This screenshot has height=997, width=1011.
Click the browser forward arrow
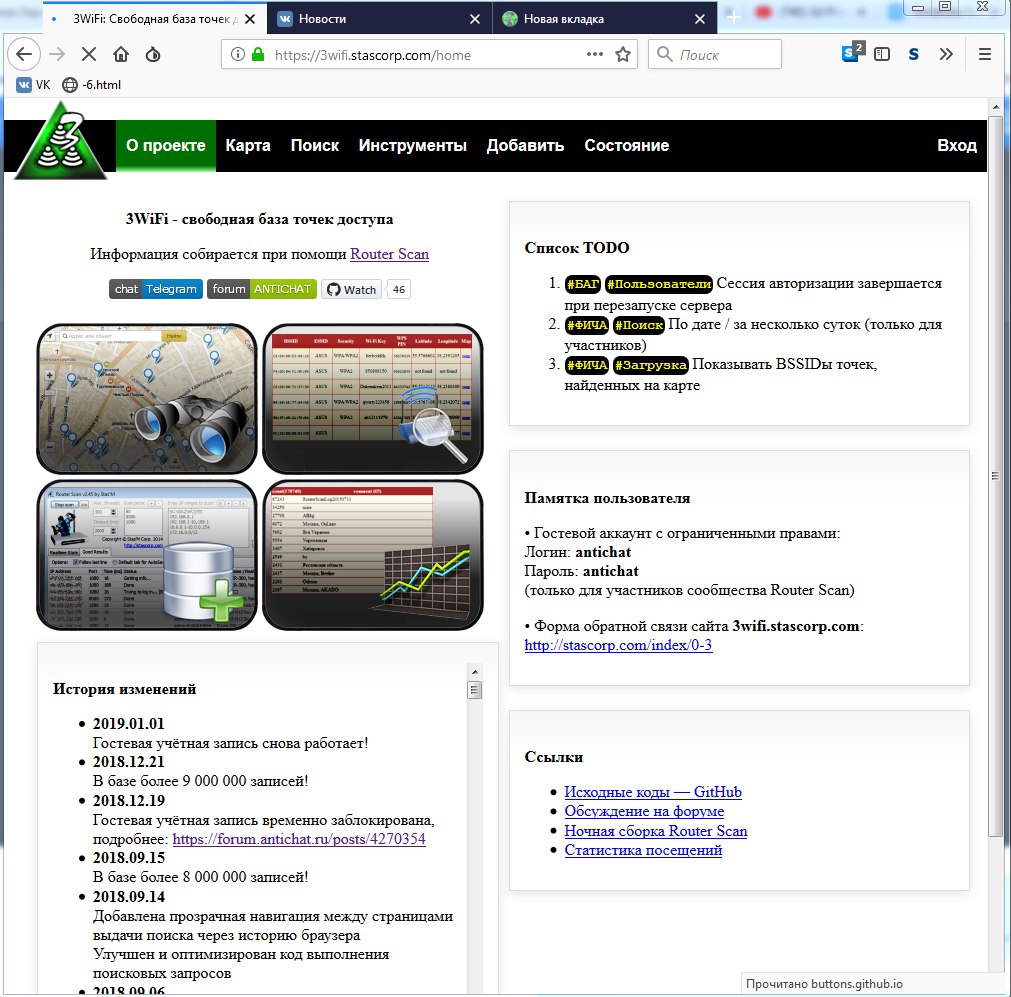point(57,54)
